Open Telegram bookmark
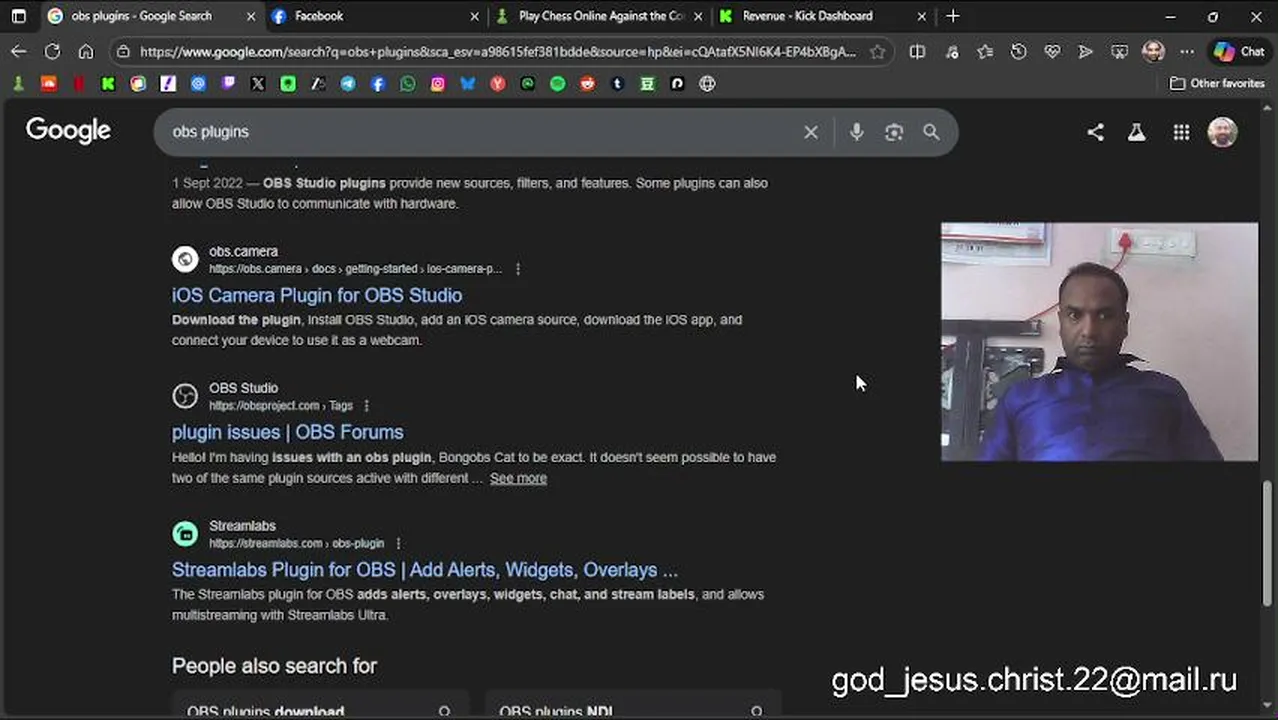1278x720 pixels. 348,84
